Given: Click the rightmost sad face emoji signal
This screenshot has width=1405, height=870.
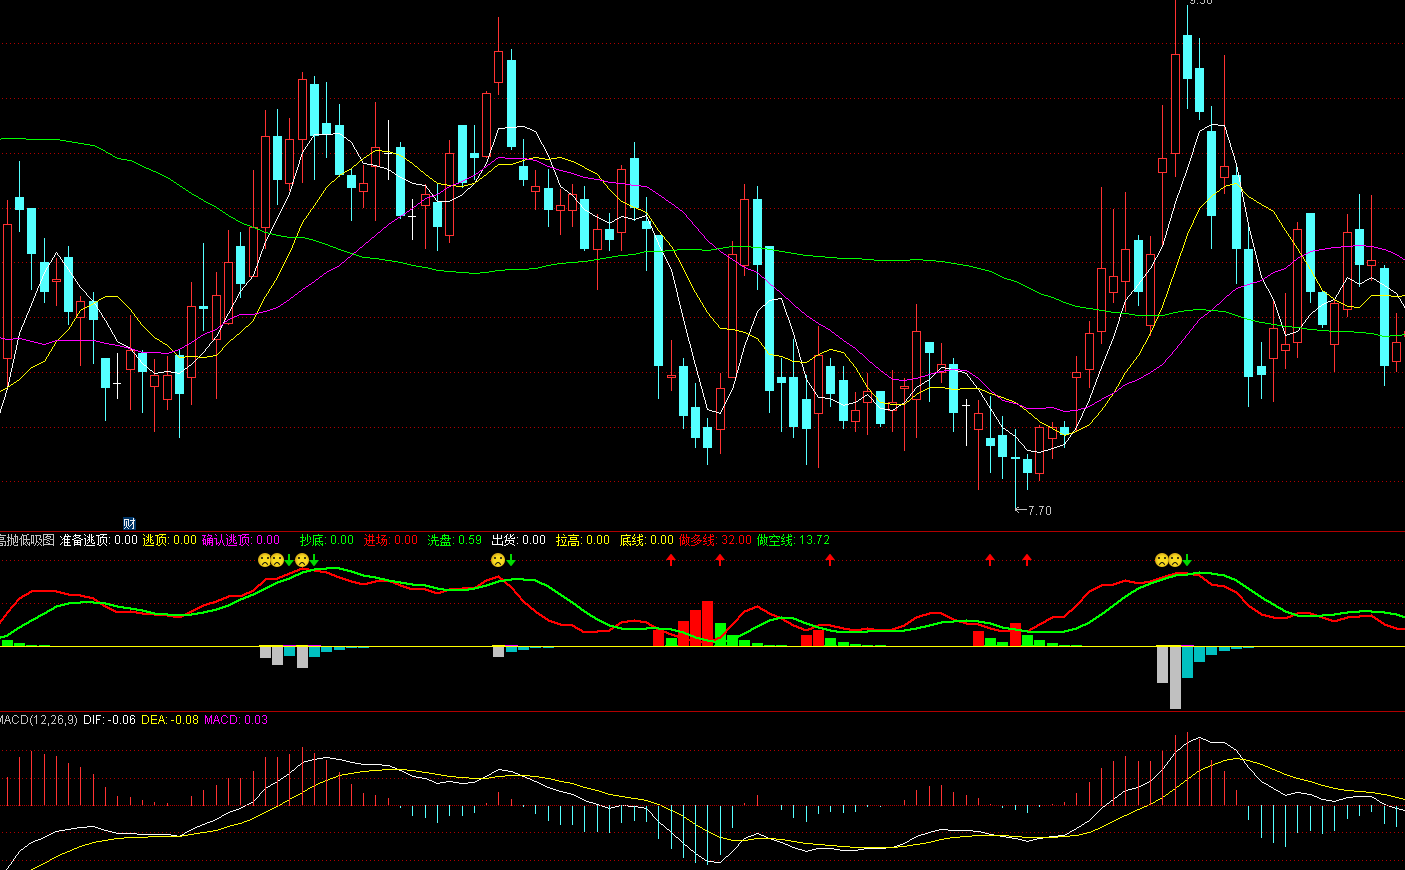Looking at the screenshot, I should 1175,560.
